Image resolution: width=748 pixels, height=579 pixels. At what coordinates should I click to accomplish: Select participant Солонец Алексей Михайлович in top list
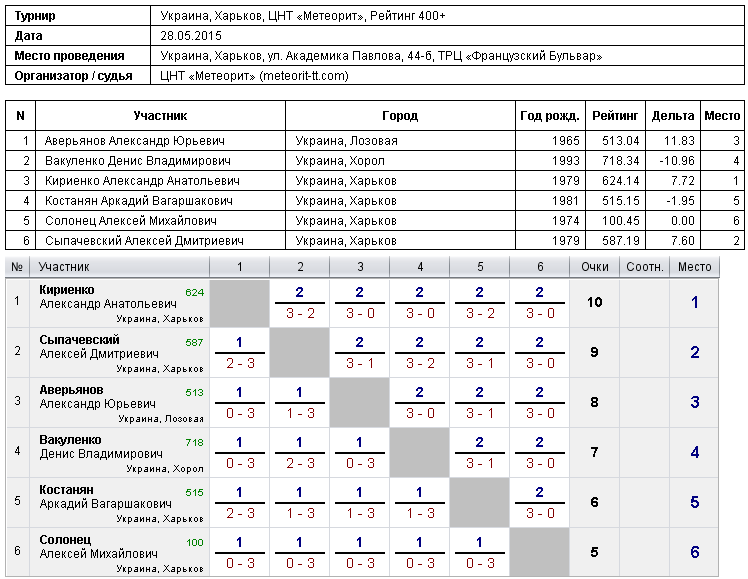tap(131, 221)
